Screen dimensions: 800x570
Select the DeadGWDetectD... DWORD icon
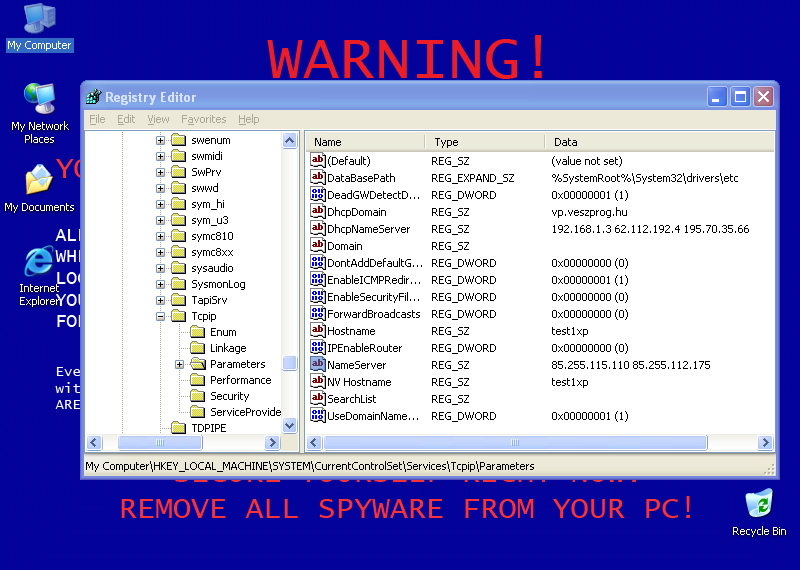[x=317, y=194]
